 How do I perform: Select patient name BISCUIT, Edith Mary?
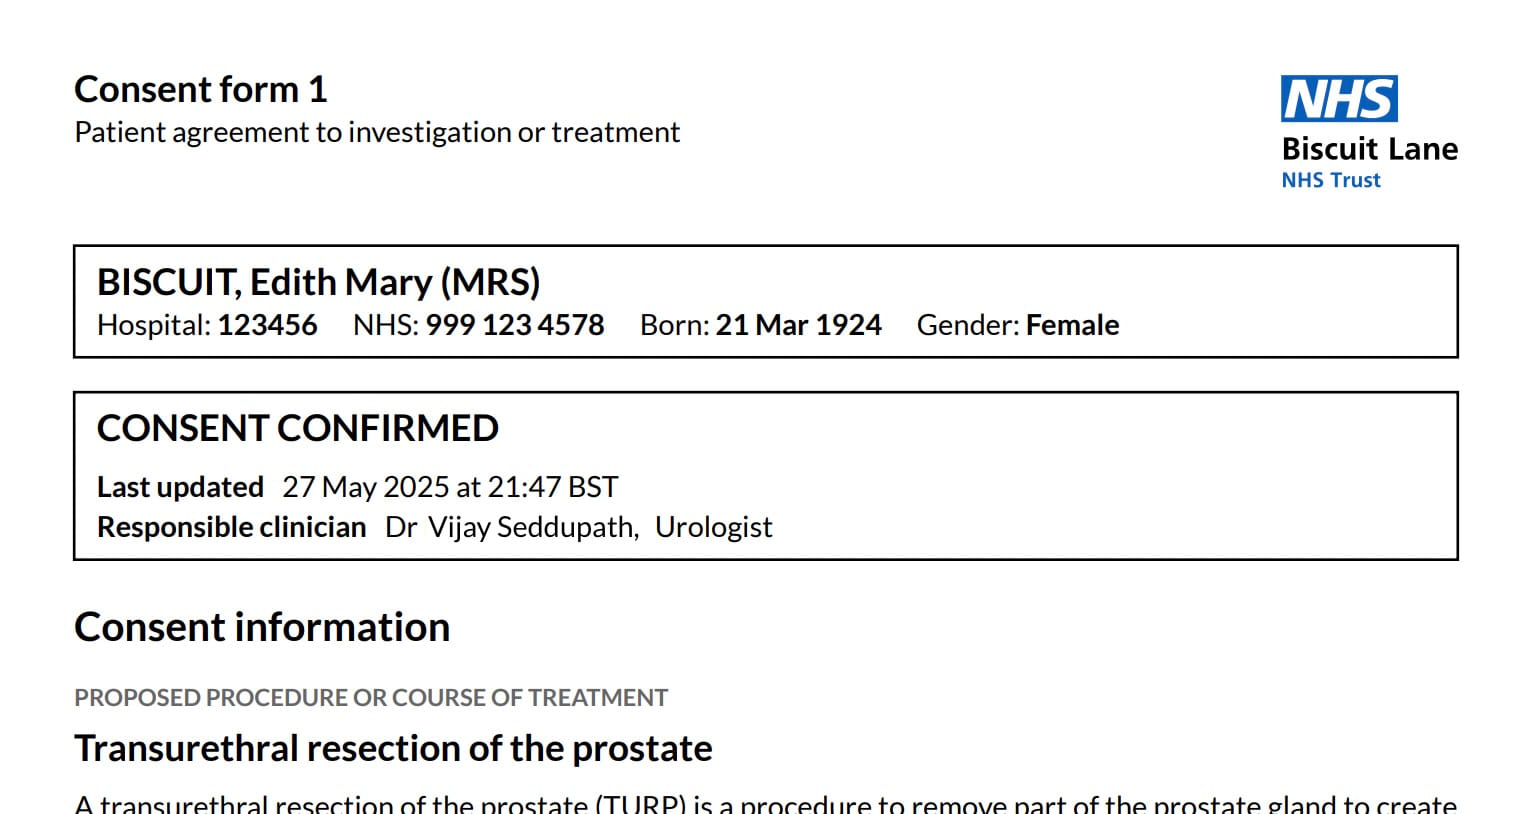coord(318,283)
